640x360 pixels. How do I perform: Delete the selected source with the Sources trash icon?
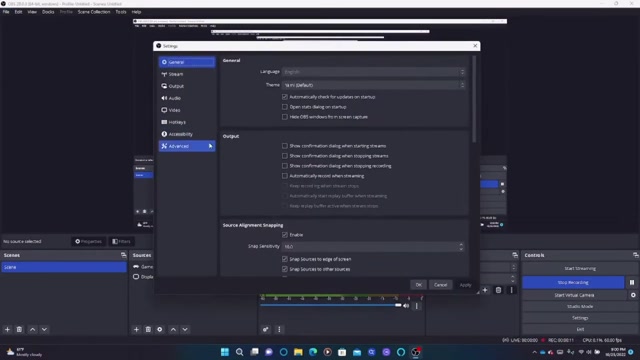[x=148, y=329]
